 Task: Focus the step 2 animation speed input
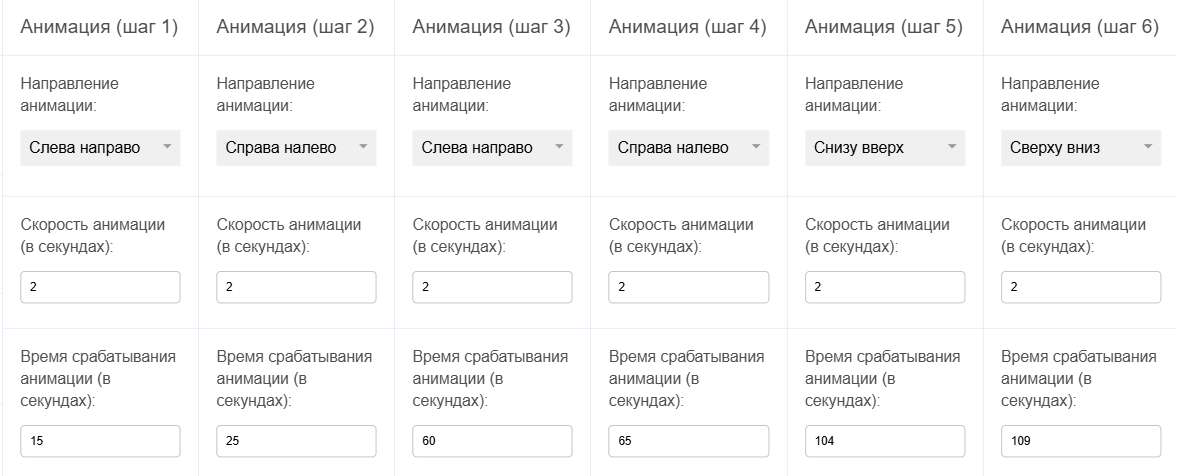296,287
